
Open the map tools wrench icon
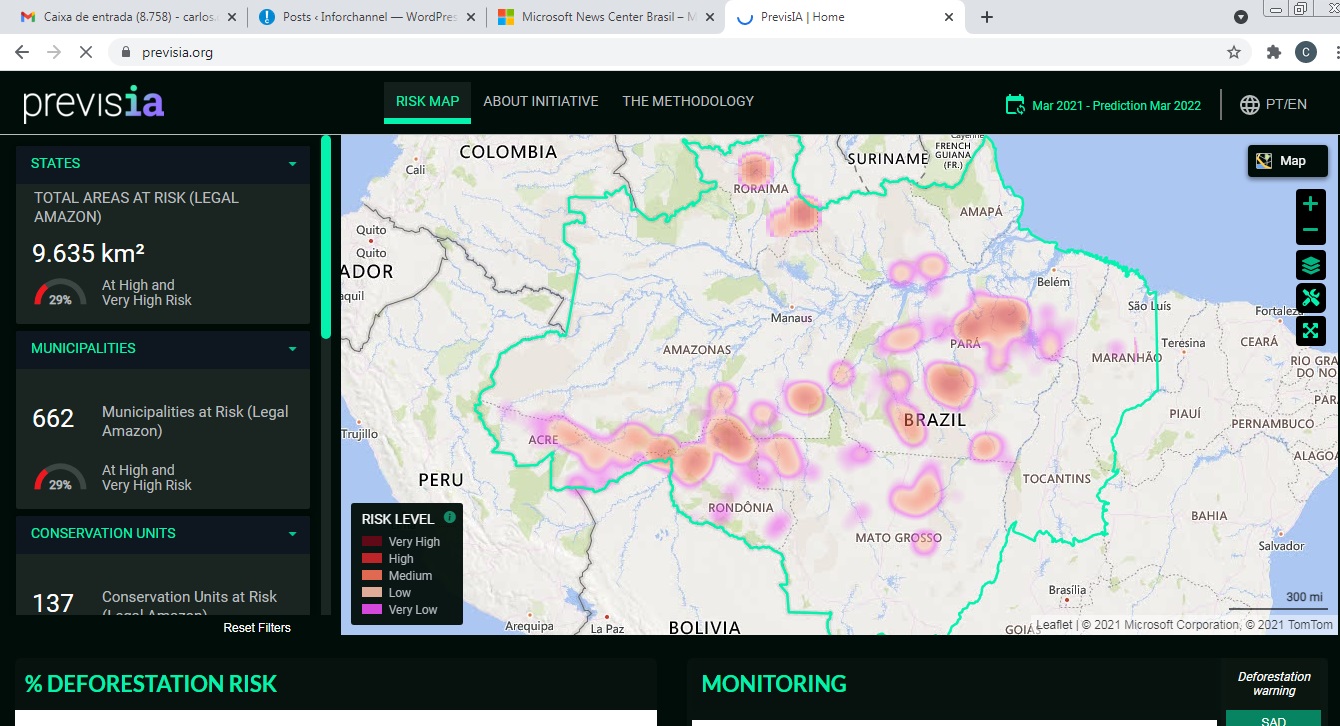click(1310, 298)
